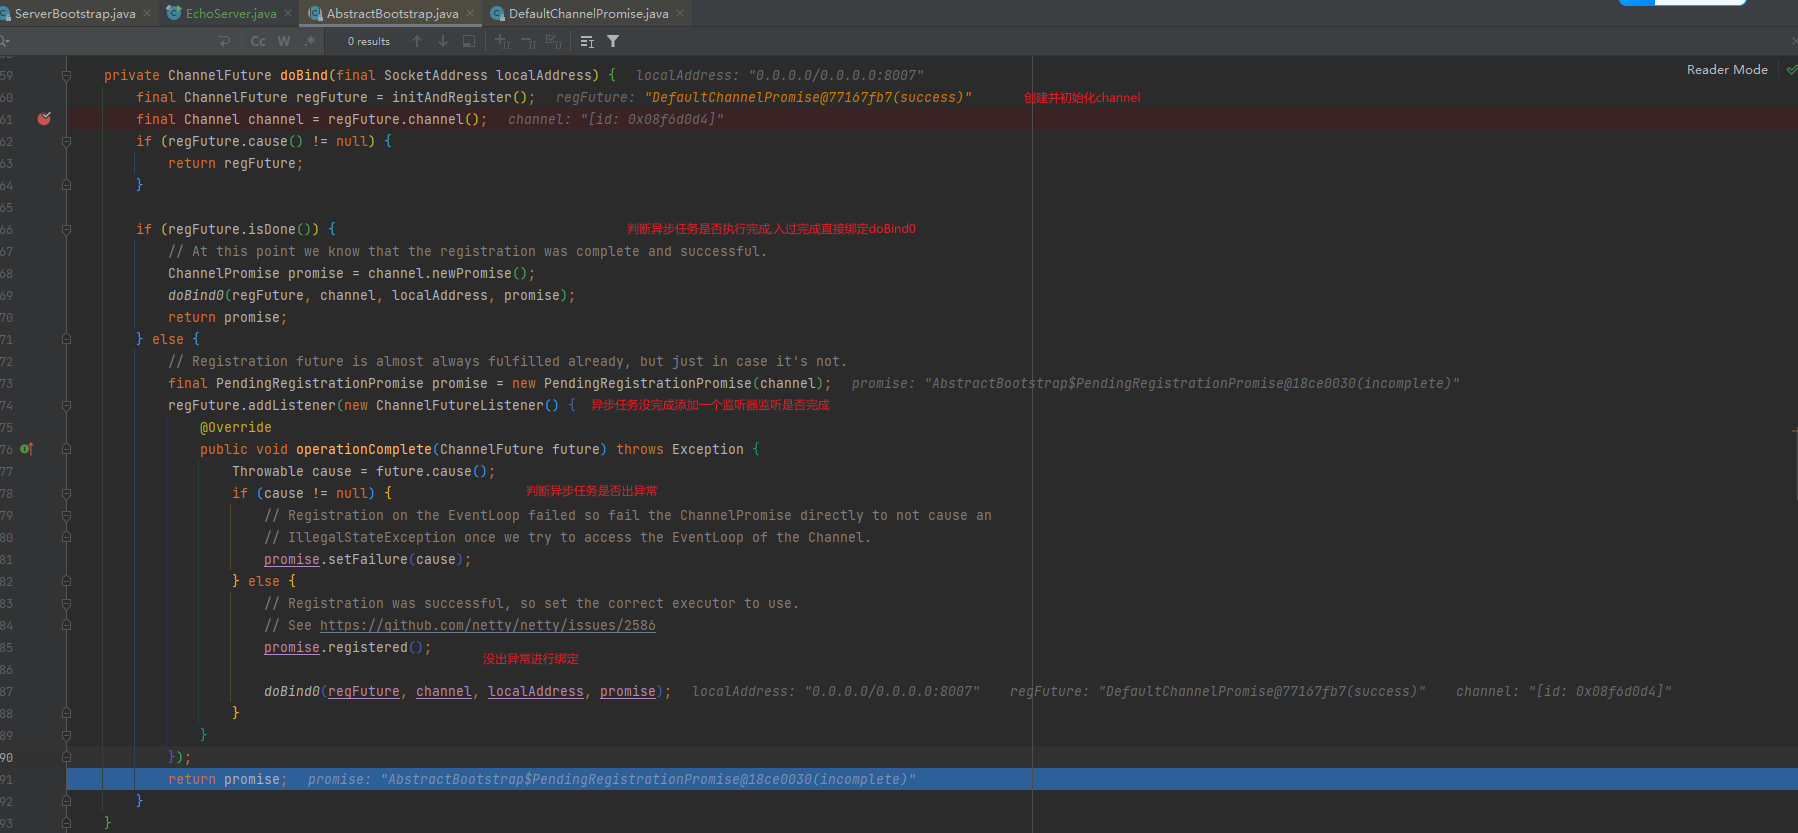Collapse the regFuture.isDone() if block

tap(66, 229)
